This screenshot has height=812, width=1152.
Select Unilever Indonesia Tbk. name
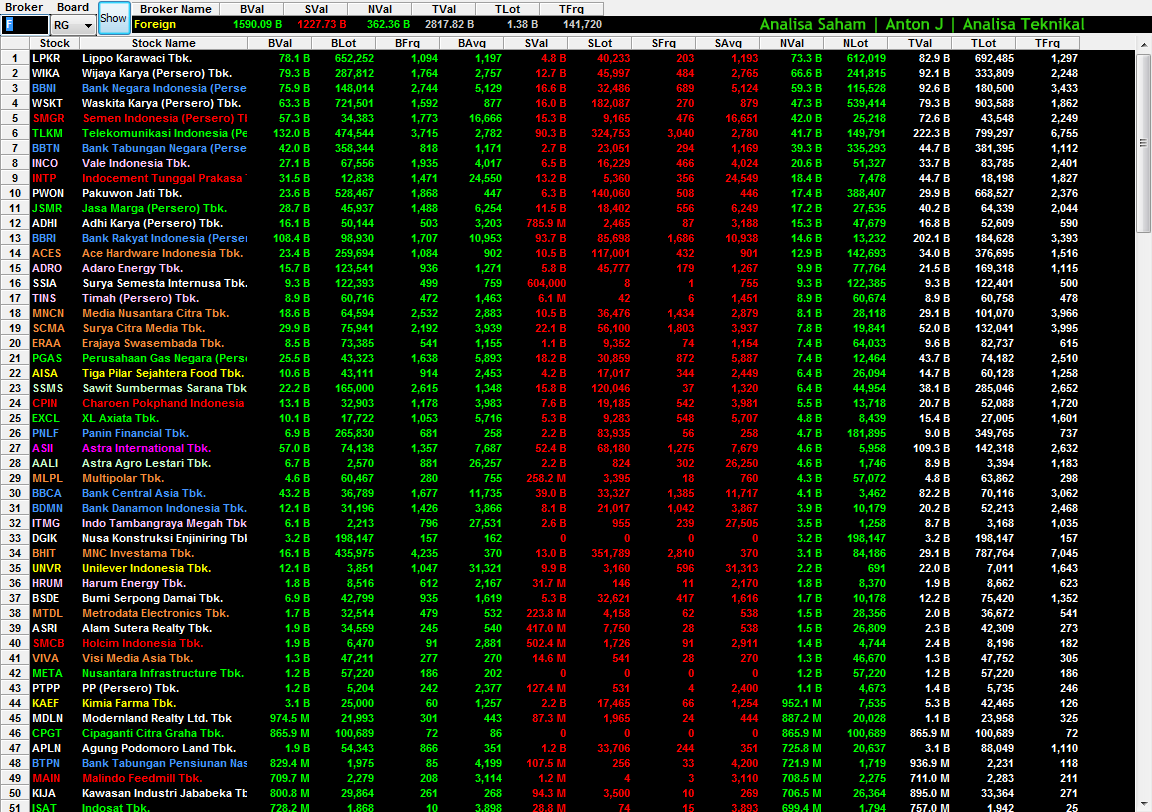coord(146,568)
